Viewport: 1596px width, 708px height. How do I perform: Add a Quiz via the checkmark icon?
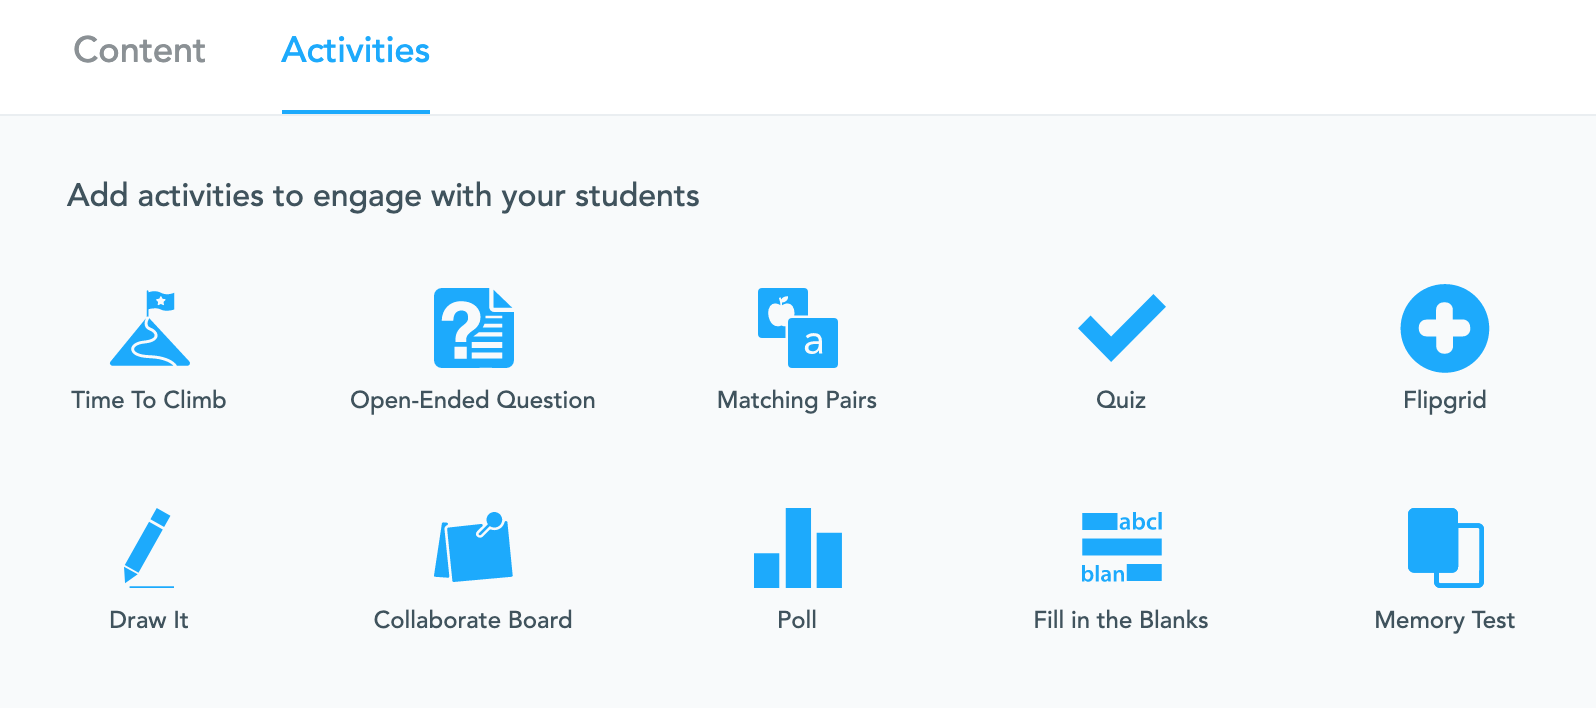[1121, 328]
